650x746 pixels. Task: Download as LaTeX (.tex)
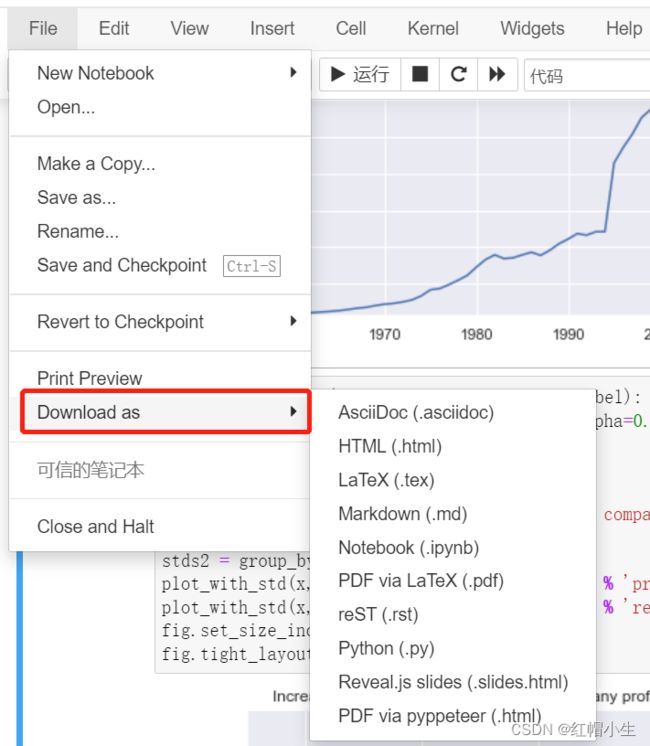pyautogui.click(x=453, y=480)
